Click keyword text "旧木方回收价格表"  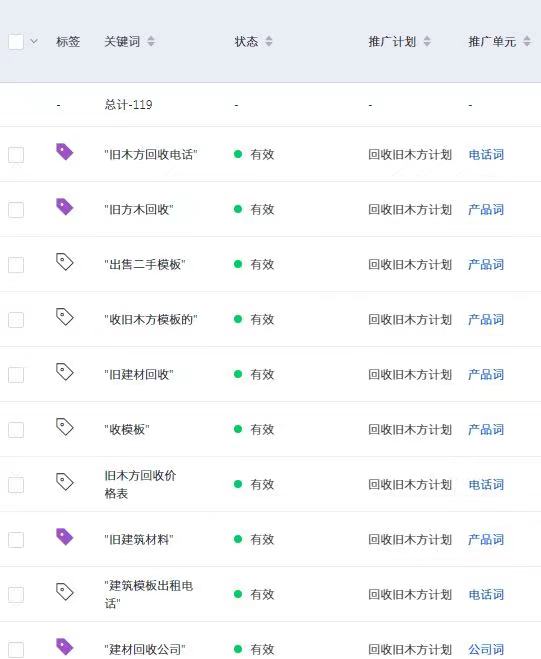[140, 484]
